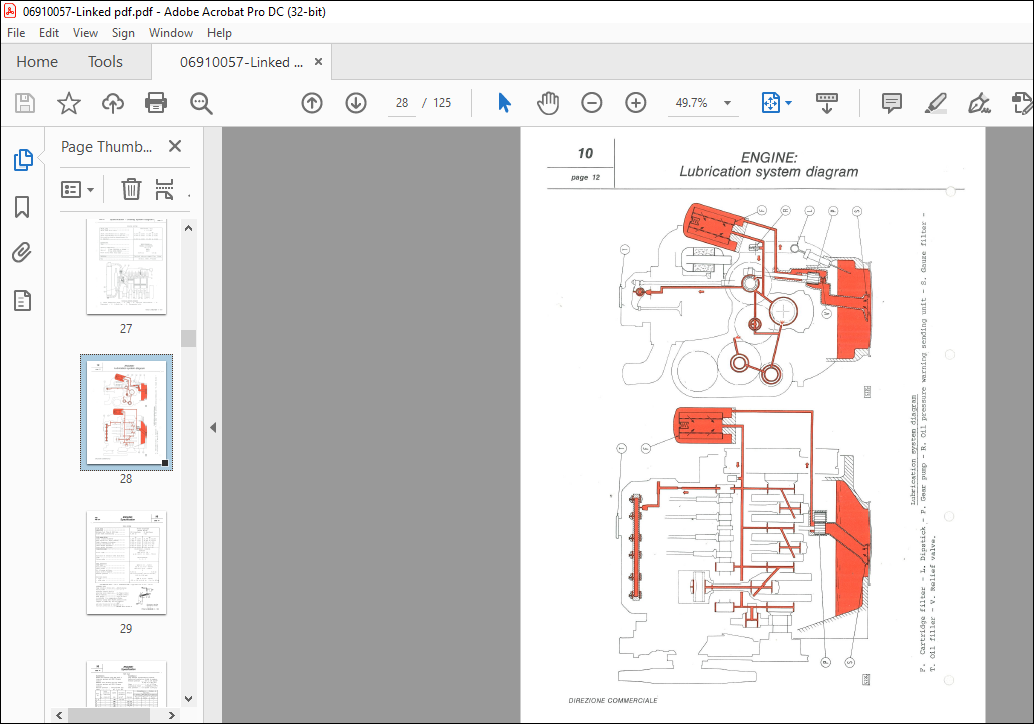Switch to the Home tab
This screenshot has height=724, width=1034.
37,61
